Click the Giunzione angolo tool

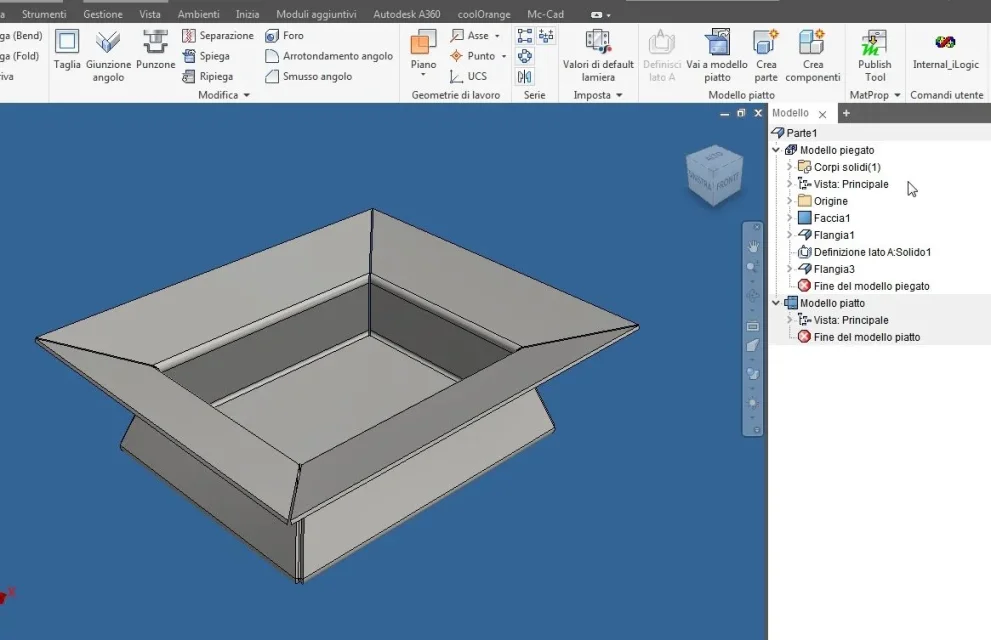[x=108, y=56]
